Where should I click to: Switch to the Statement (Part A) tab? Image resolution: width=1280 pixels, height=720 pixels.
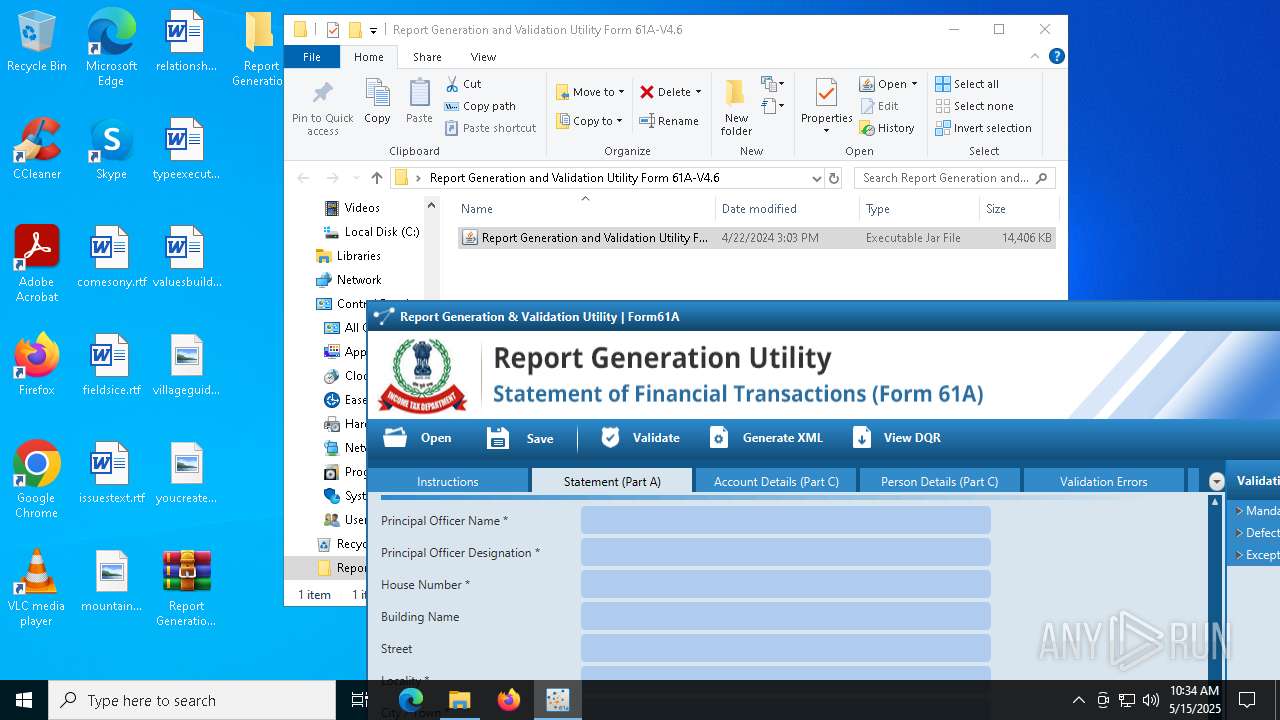tap(612, 481)
